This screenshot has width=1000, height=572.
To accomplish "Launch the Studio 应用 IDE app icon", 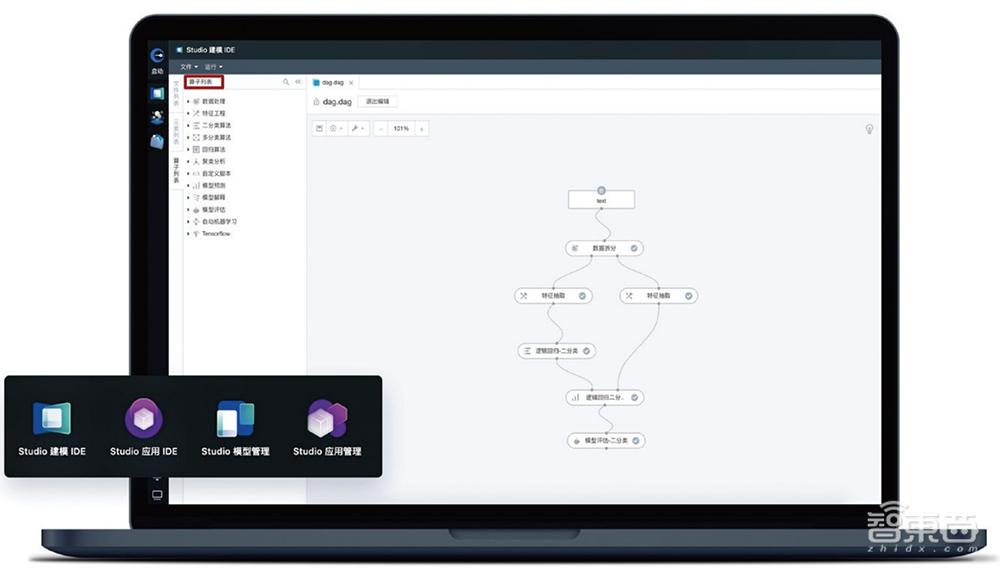I will [143, 419].
